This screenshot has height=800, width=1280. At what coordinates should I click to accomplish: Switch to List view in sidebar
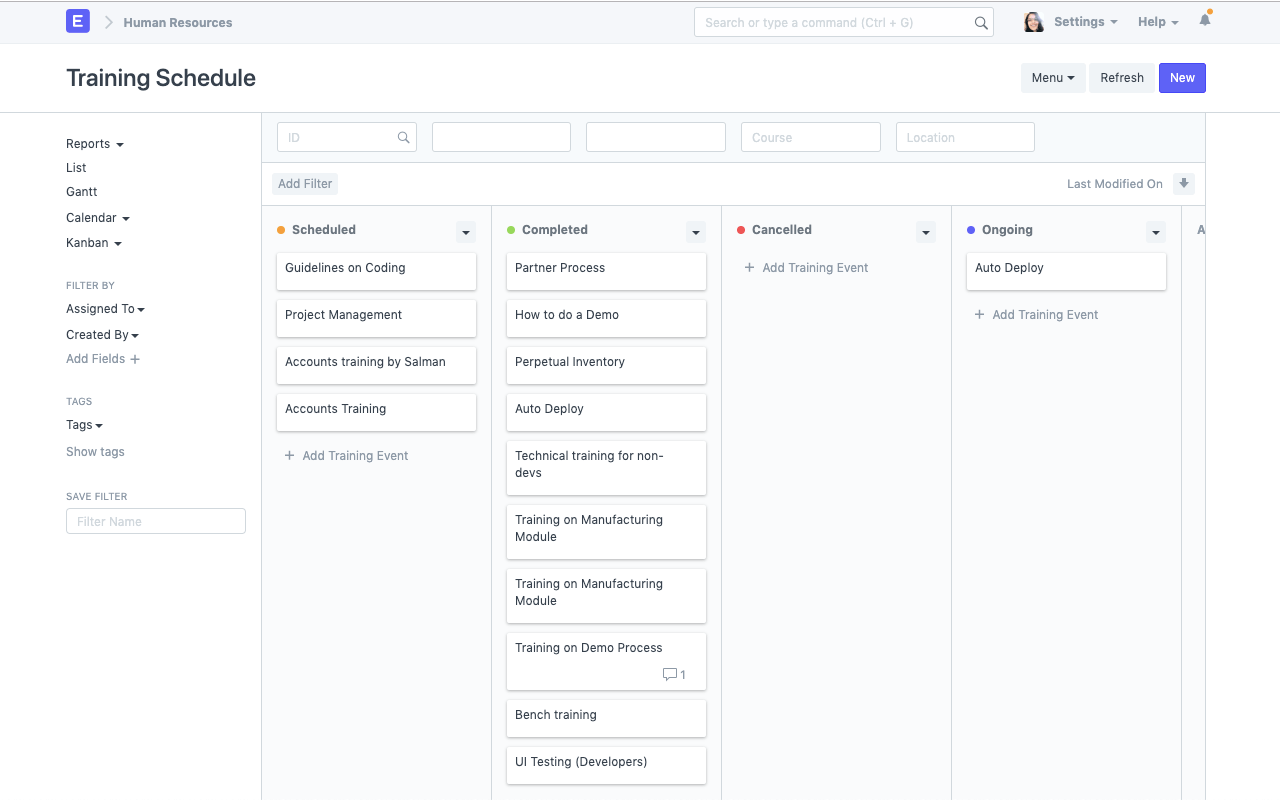tap(76, 168)
